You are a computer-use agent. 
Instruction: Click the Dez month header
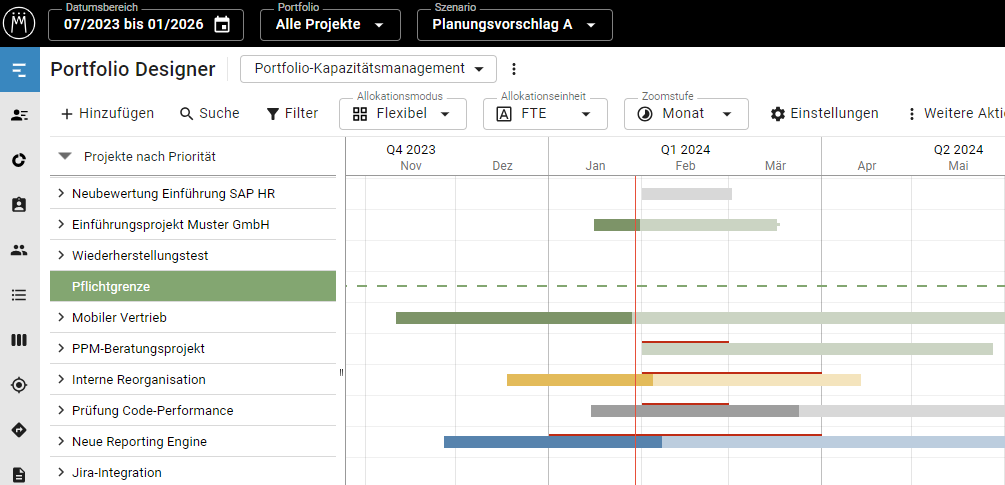click(502, 166)
